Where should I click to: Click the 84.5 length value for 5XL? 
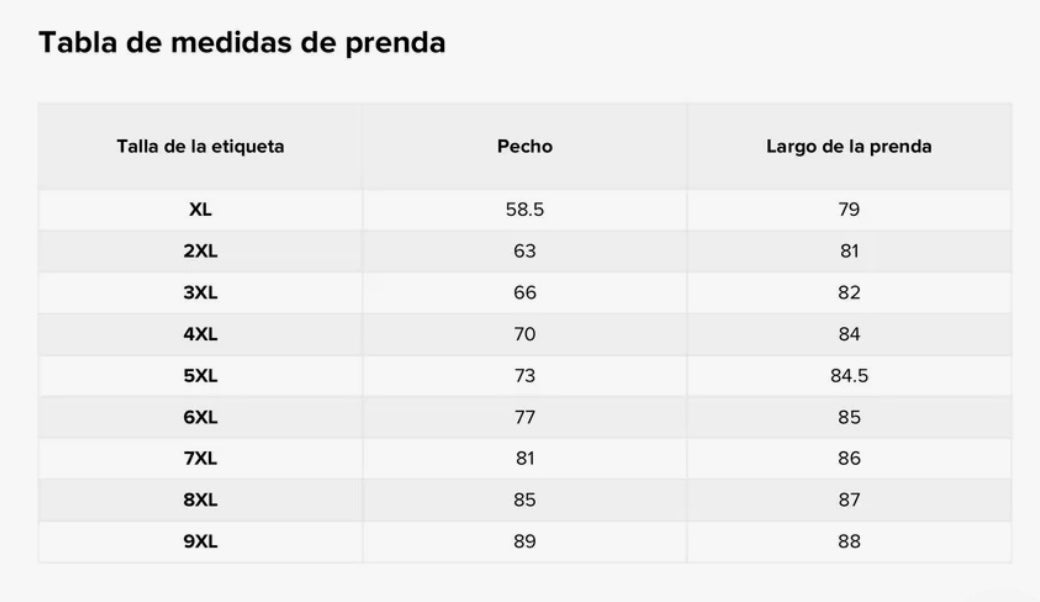coord(849,376)
